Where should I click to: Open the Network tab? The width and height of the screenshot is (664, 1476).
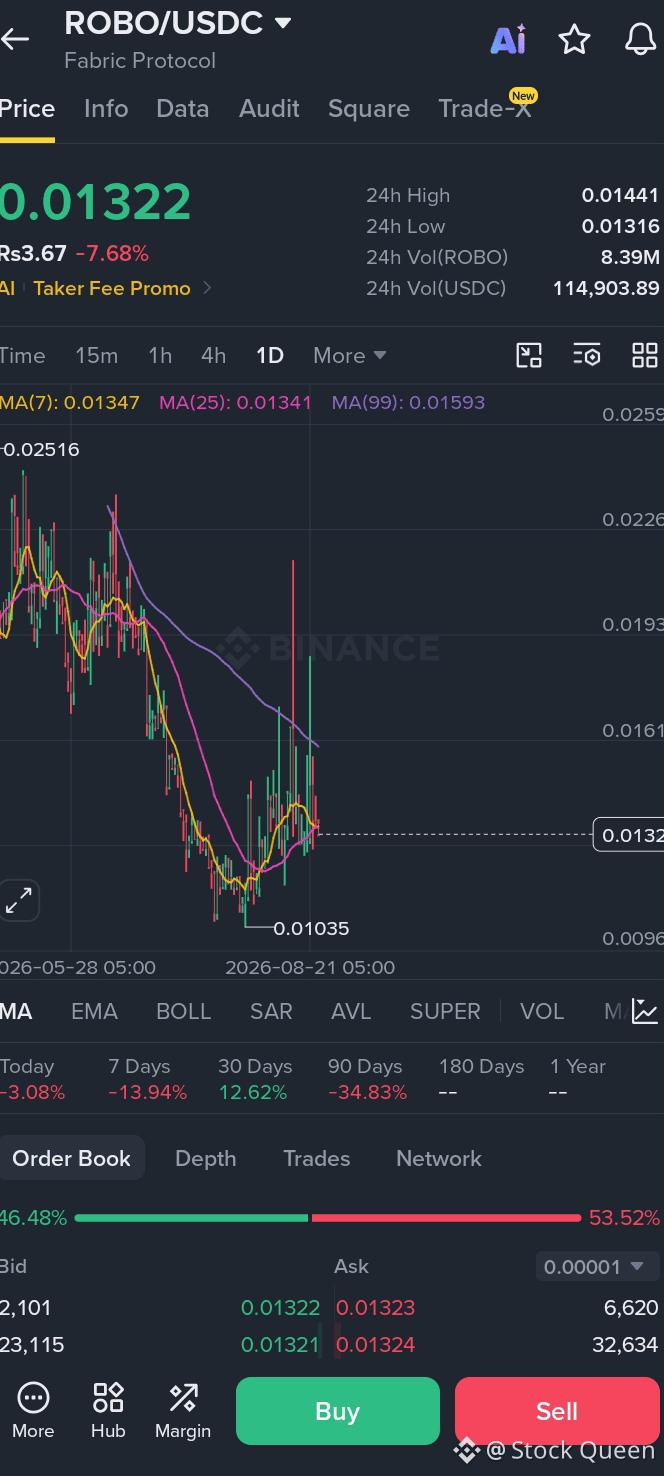(x=439, y=1158)
